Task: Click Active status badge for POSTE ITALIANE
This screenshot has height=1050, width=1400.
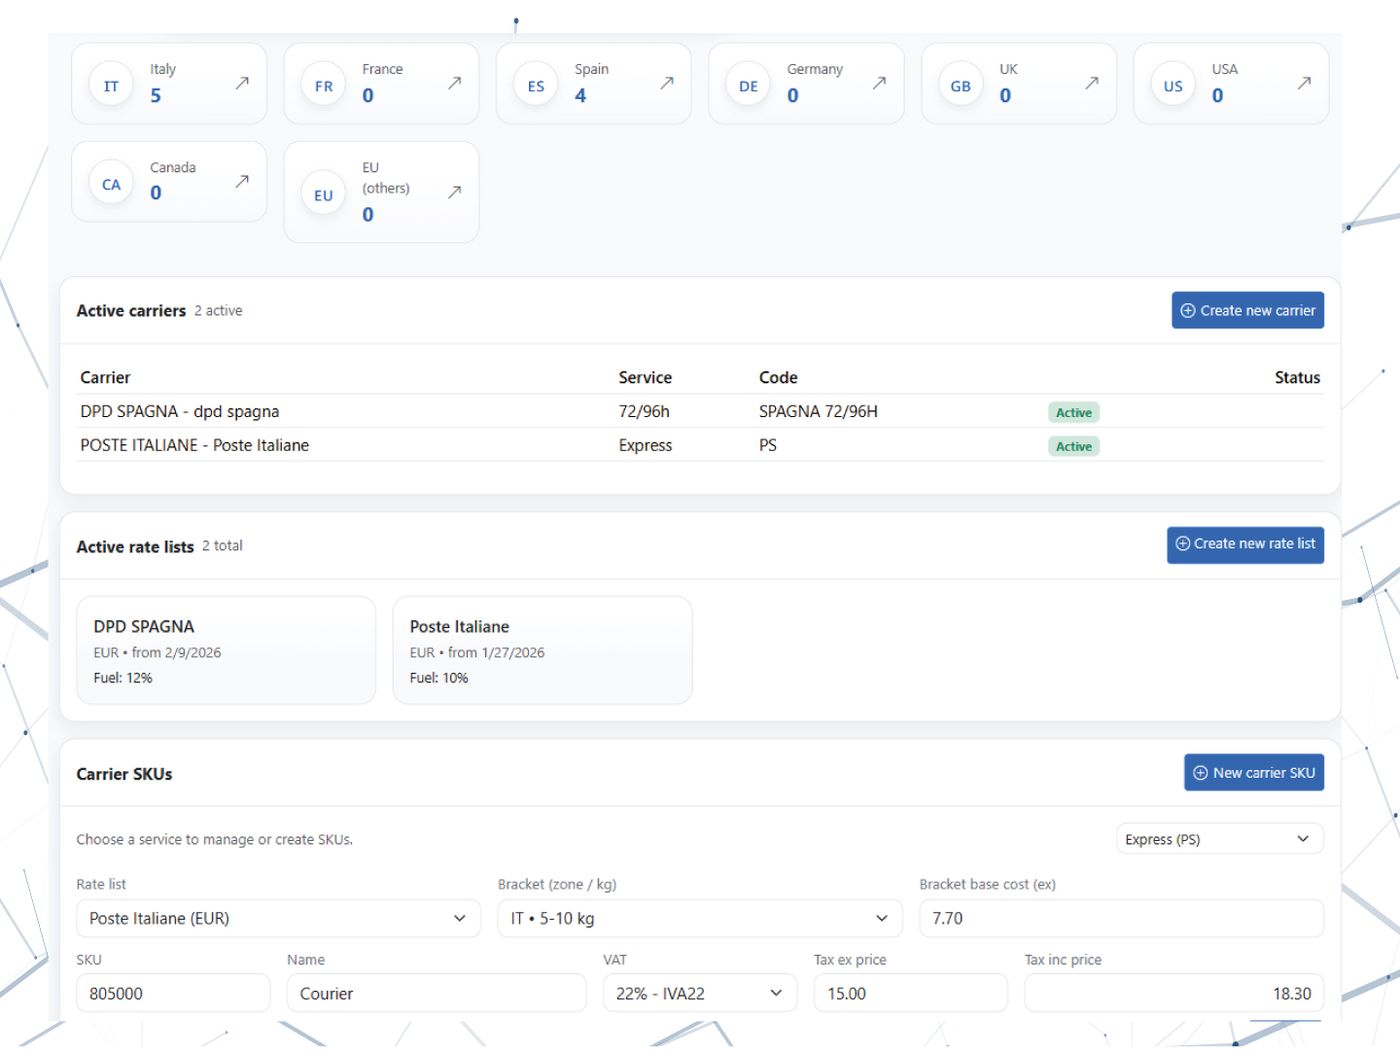Action: pos(1074,446)
